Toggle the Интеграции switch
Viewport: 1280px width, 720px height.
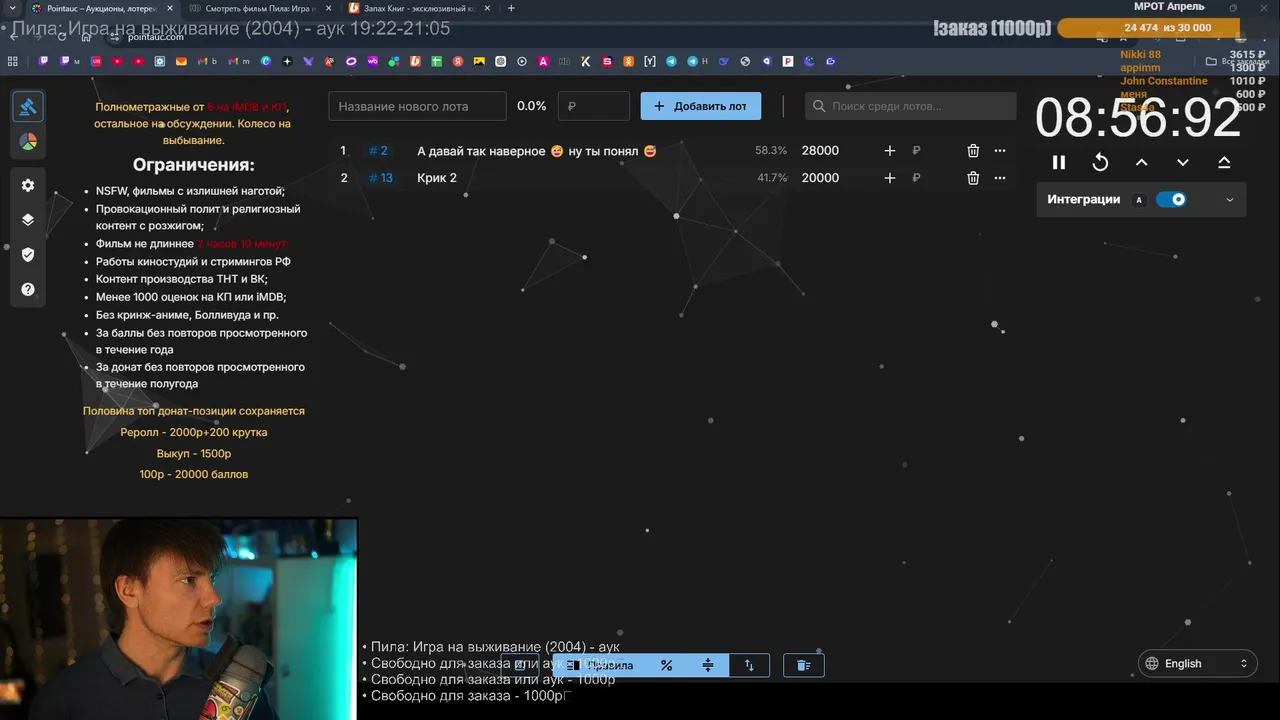click(1171, 199)
